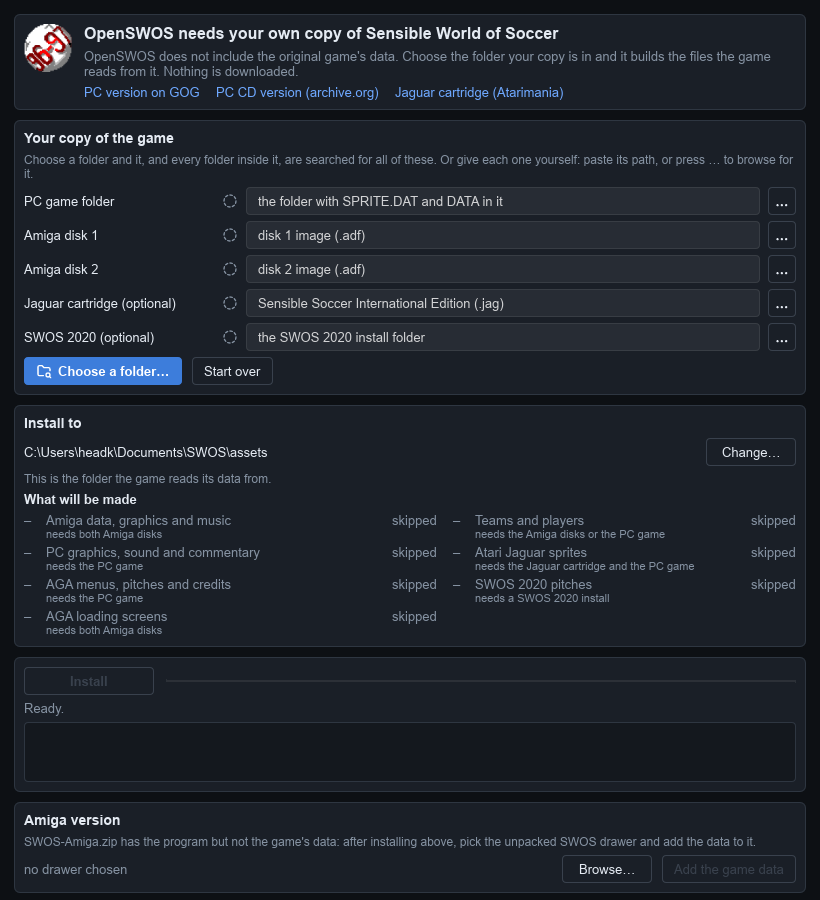Click the 'AGA menus, pitches and credits' row
820x900 pixels.
tap(230, 591)
